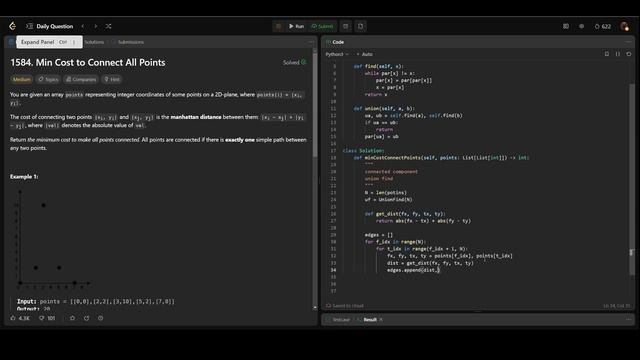Viewport: 640px width, 360px height.
Task: Click Daily Question label
Action: click(x=55, y=26)
